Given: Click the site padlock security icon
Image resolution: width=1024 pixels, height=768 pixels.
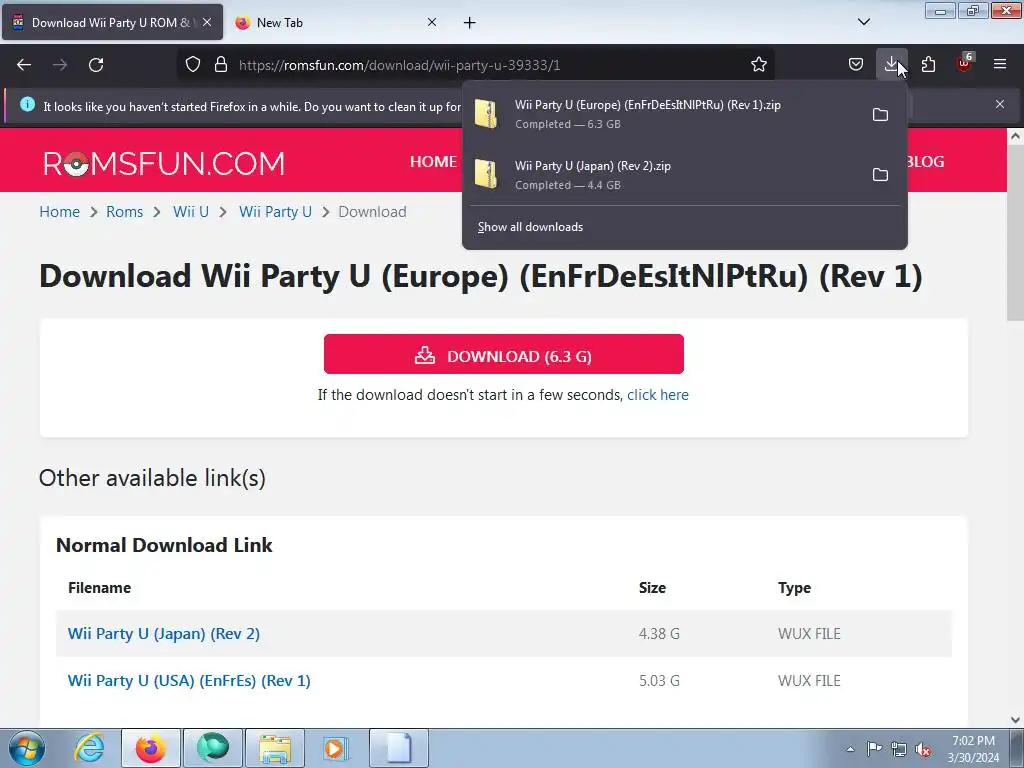Looking at the screenshot, I should 221,65.
